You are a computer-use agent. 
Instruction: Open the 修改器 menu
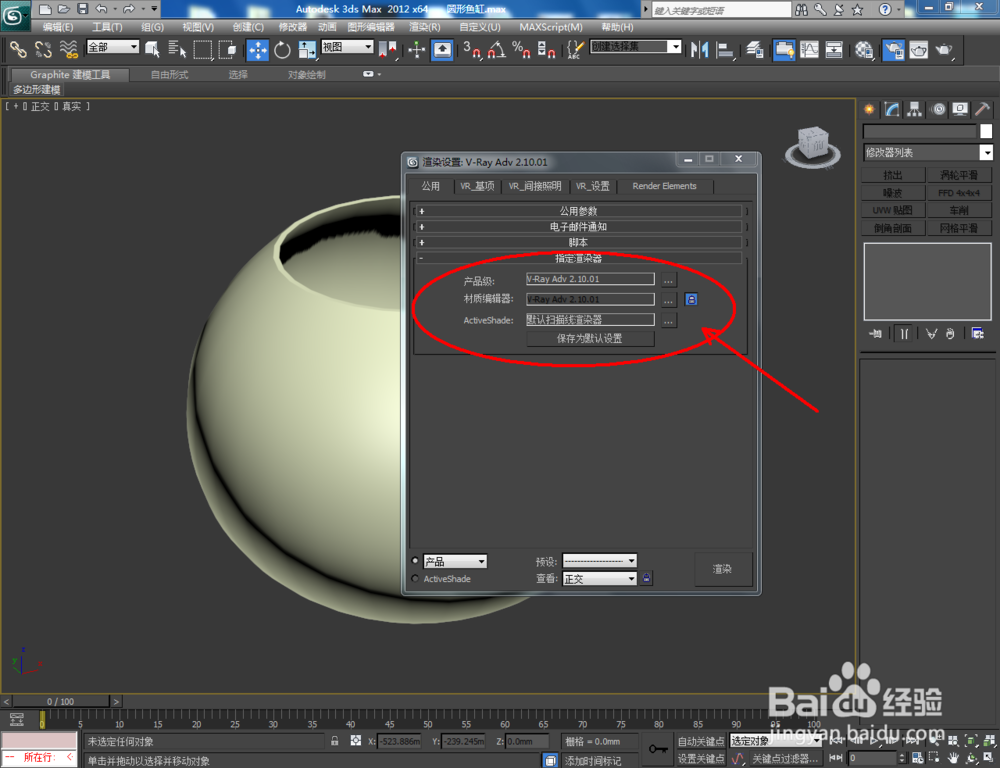click(293, 27)
